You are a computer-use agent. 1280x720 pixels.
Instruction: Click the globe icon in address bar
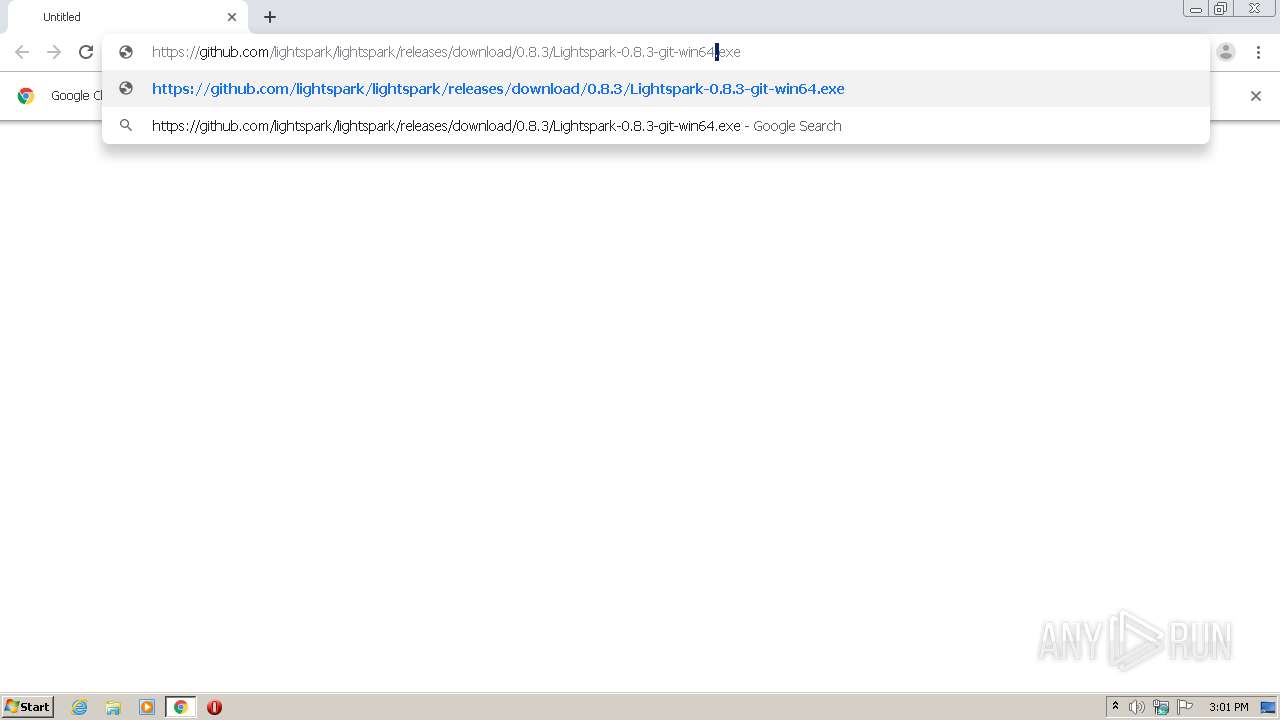click(126, 52)
